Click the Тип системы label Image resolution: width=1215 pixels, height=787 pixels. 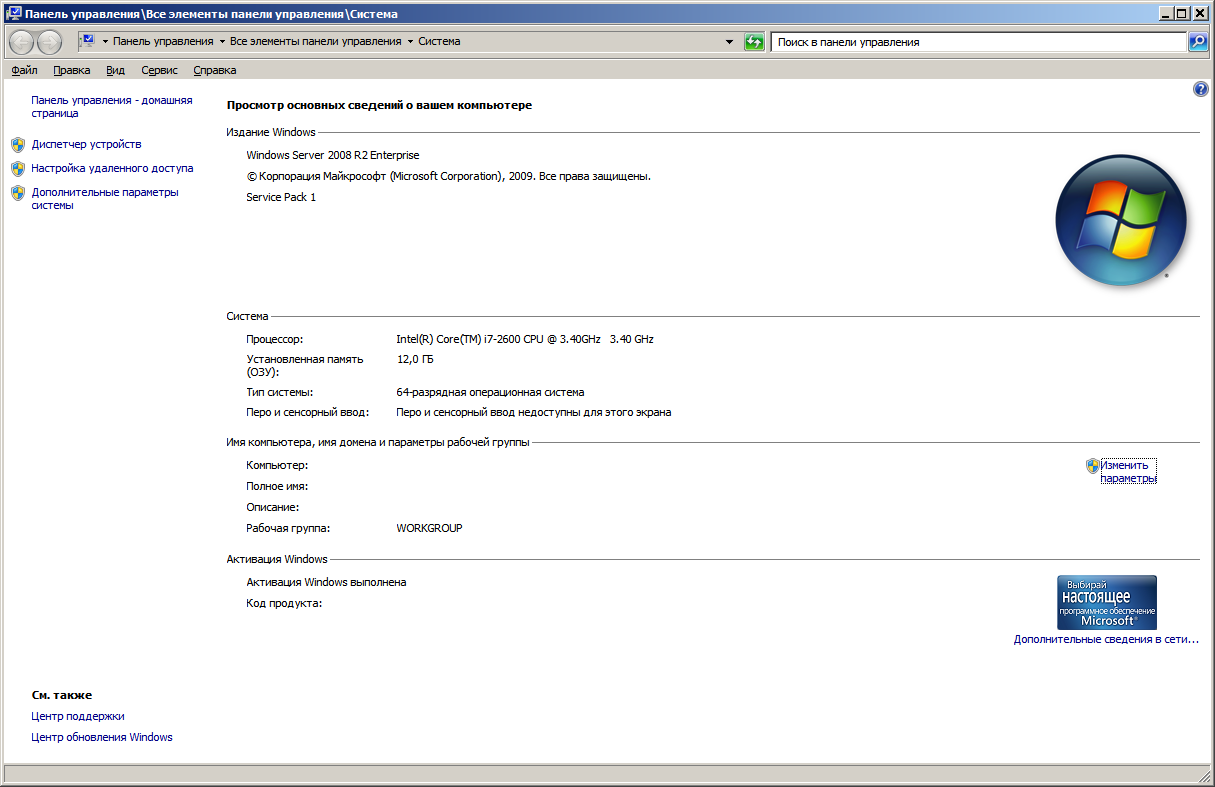click(280, 392)
